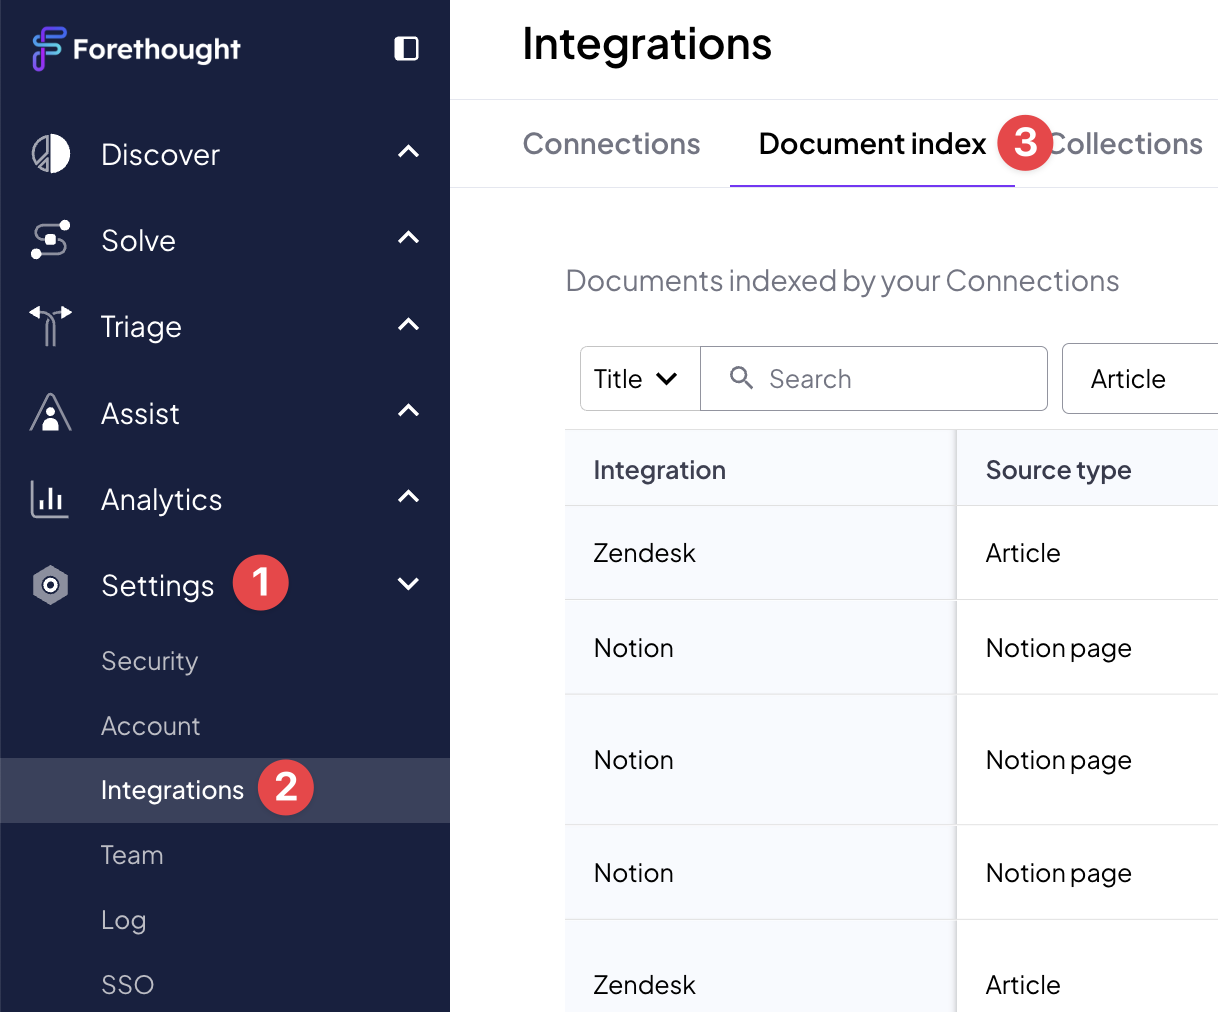Switch to the Connections tab
Image resolution: width=1218 pixels, height=1012 pixels.
click(611, 144)
